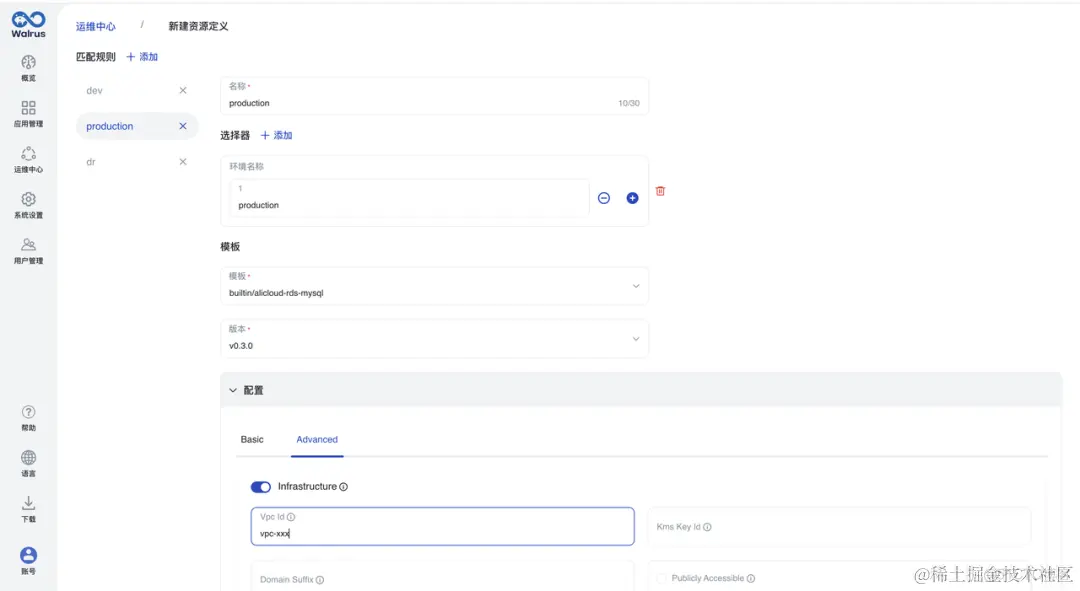Toggle the Infrastructure switch

click(x=260, y=487)
